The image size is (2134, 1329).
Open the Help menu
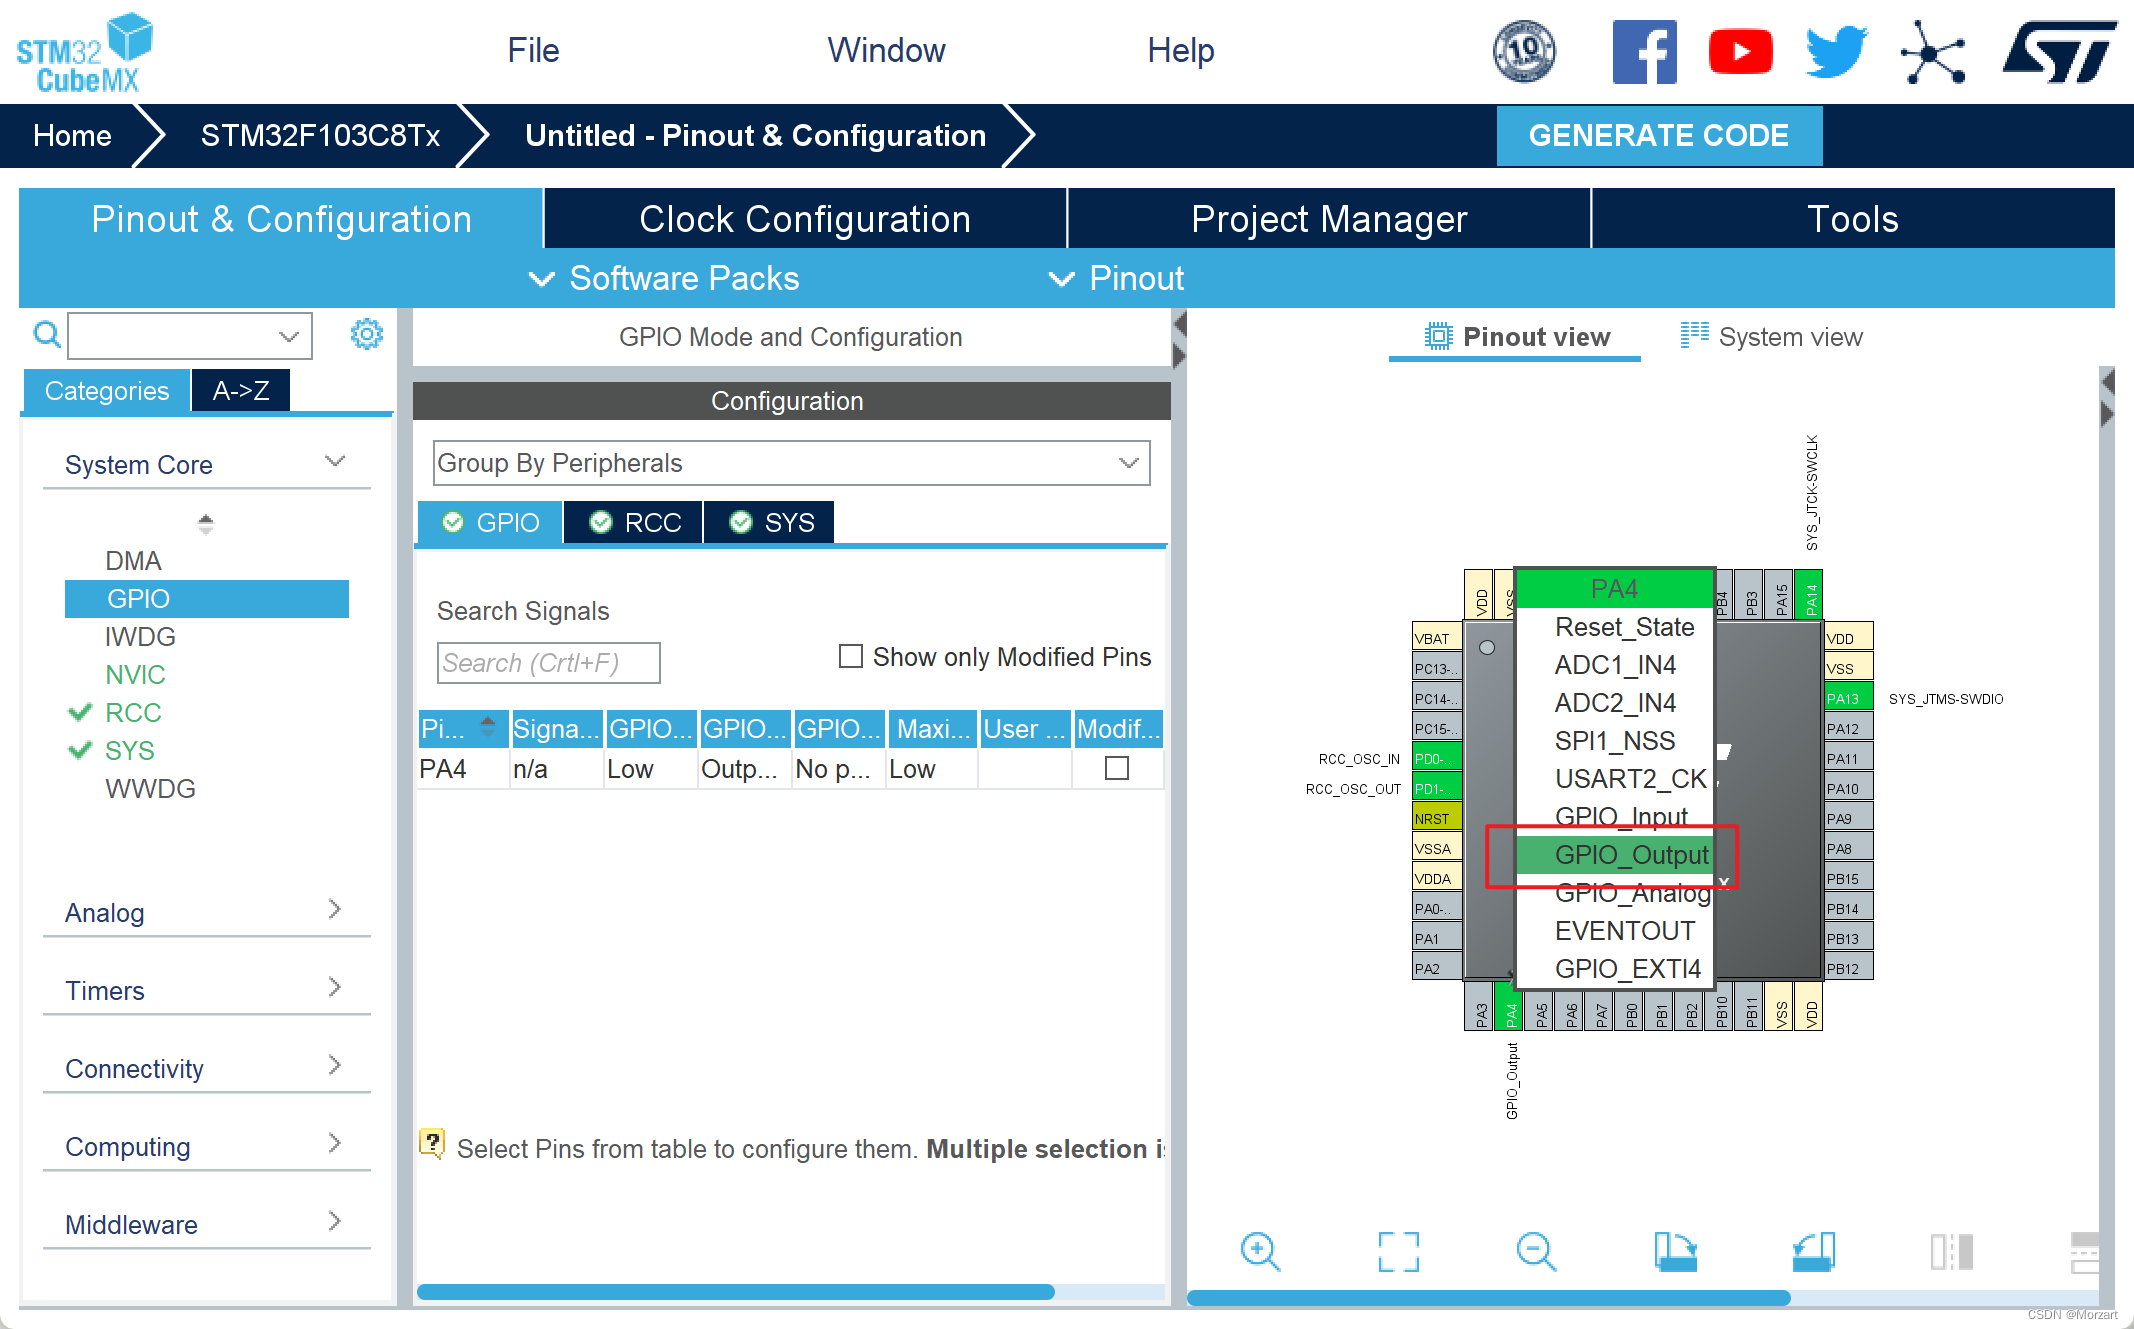pyautogui.click(x=1180, y=50)
